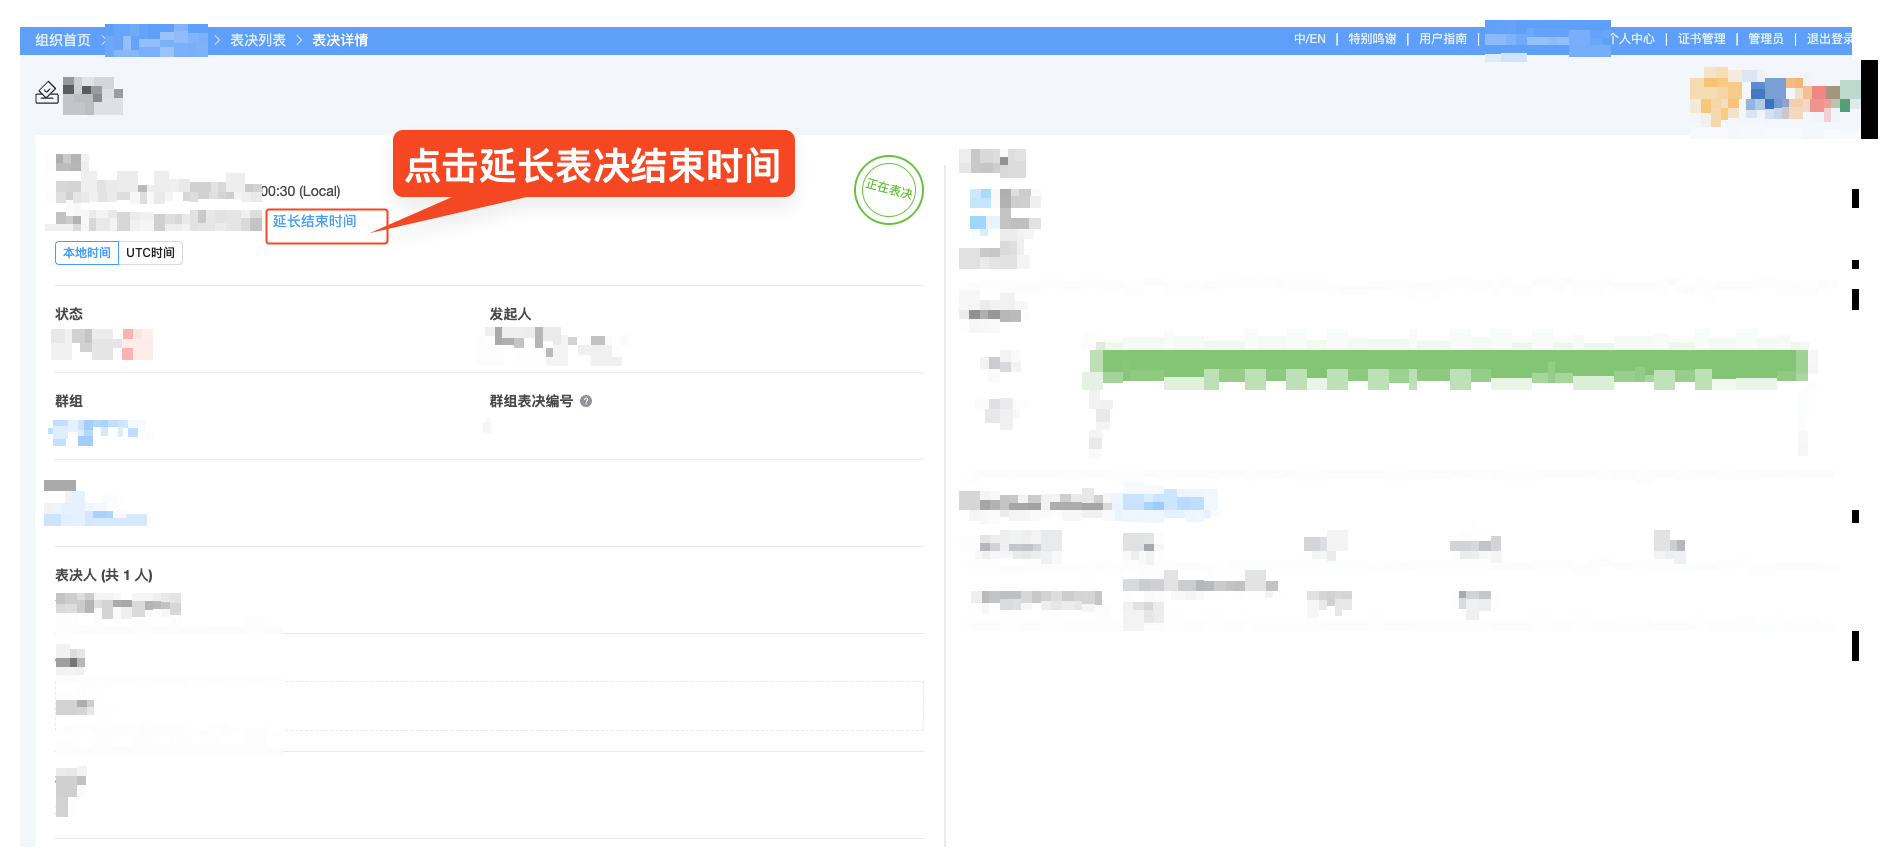Click the green voting progress bar
Screen dimensions: 1898x867
(x=1450, y=364)
